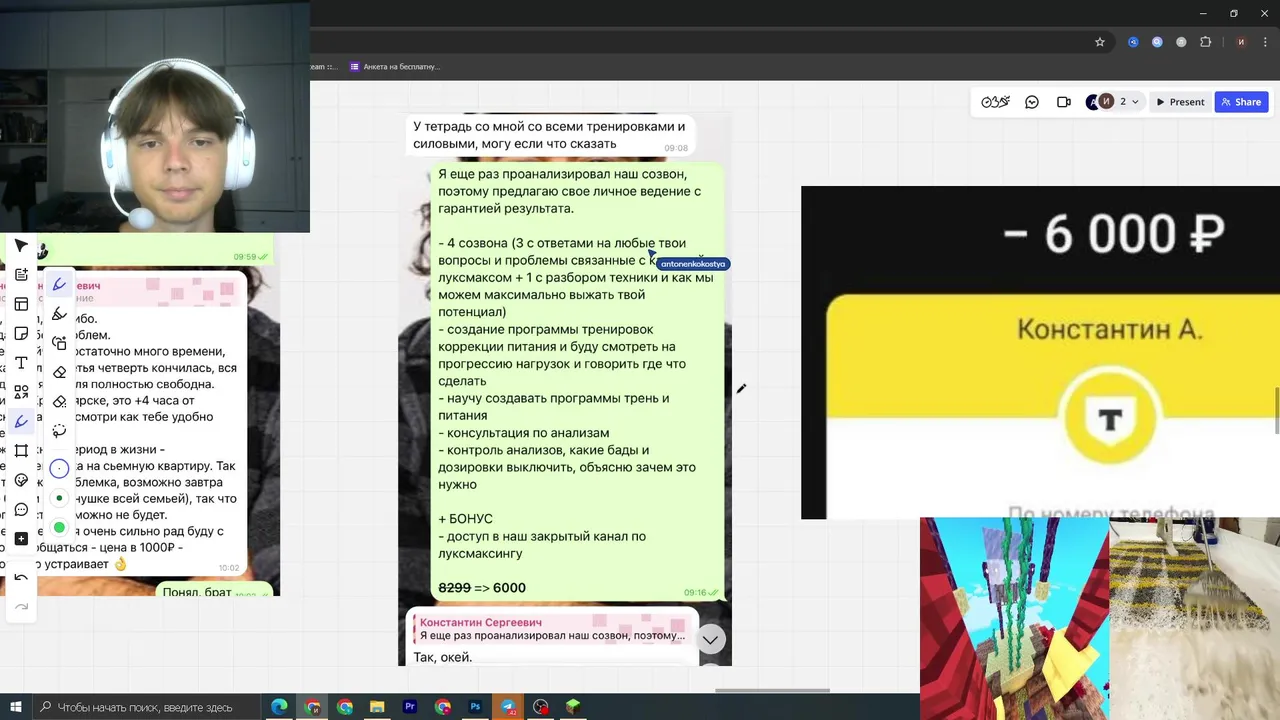The image size is (1280, 720).
Task: Click the '+ БОНУС' line in message
Action: [465, 519]
